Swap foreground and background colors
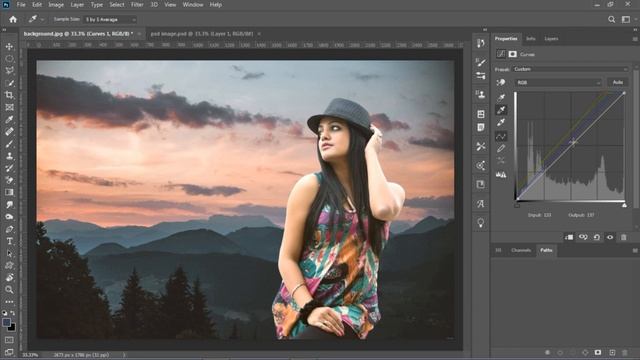The image size is (640, 360). coord(13,313)
